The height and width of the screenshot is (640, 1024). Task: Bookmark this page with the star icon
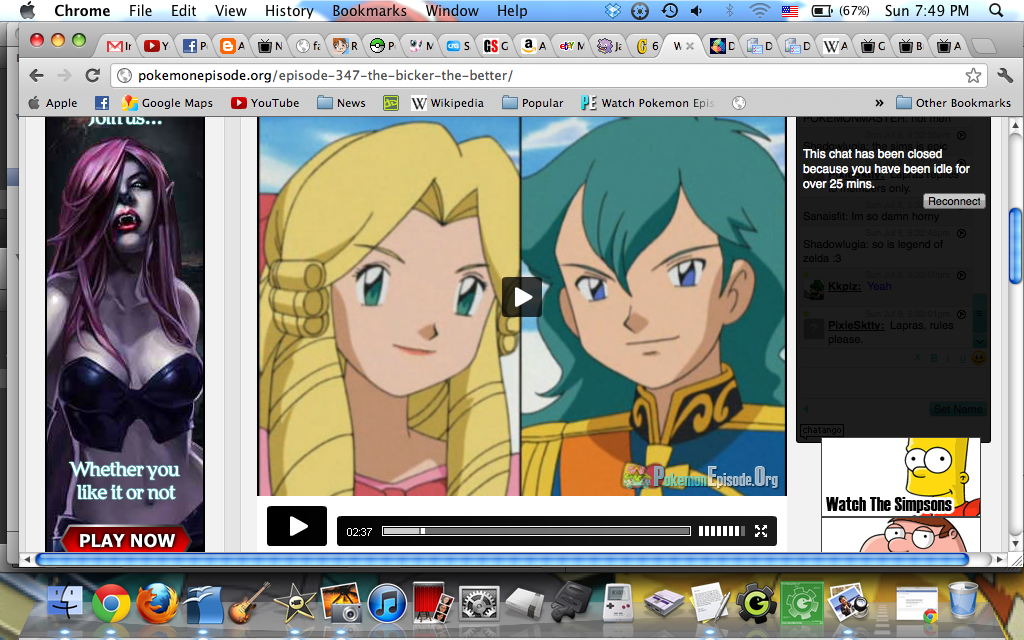(x=973, y=76)
